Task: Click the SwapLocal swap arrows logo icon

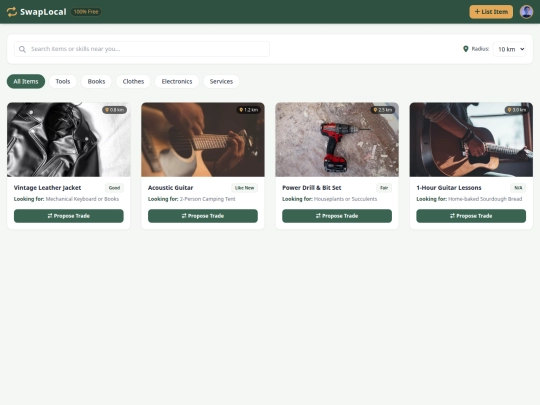Action: (12, 12)
